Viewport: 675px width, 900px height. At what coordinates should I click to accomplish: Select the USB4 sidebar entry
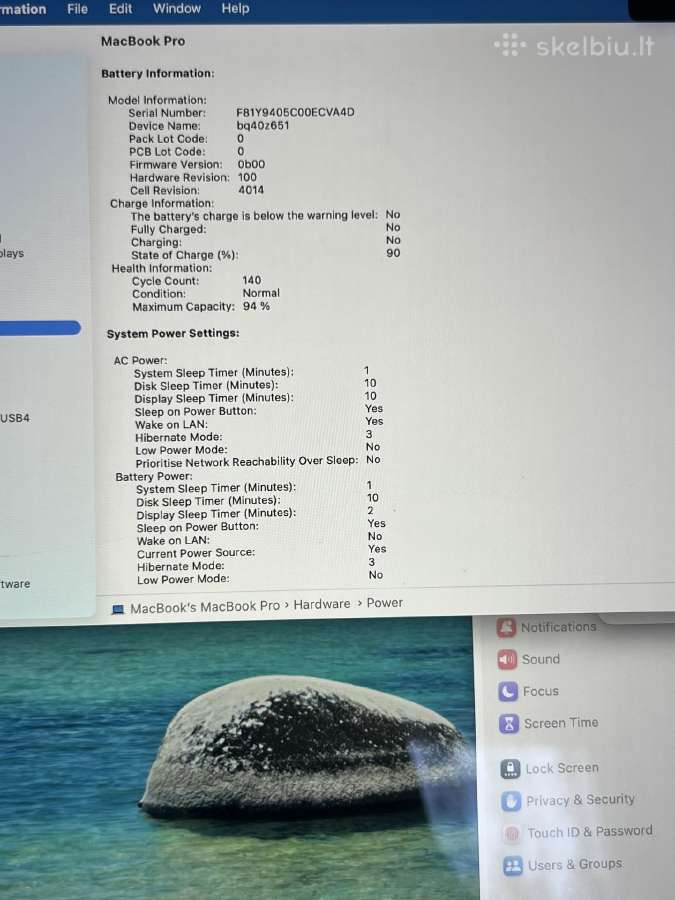coord(15,418)
